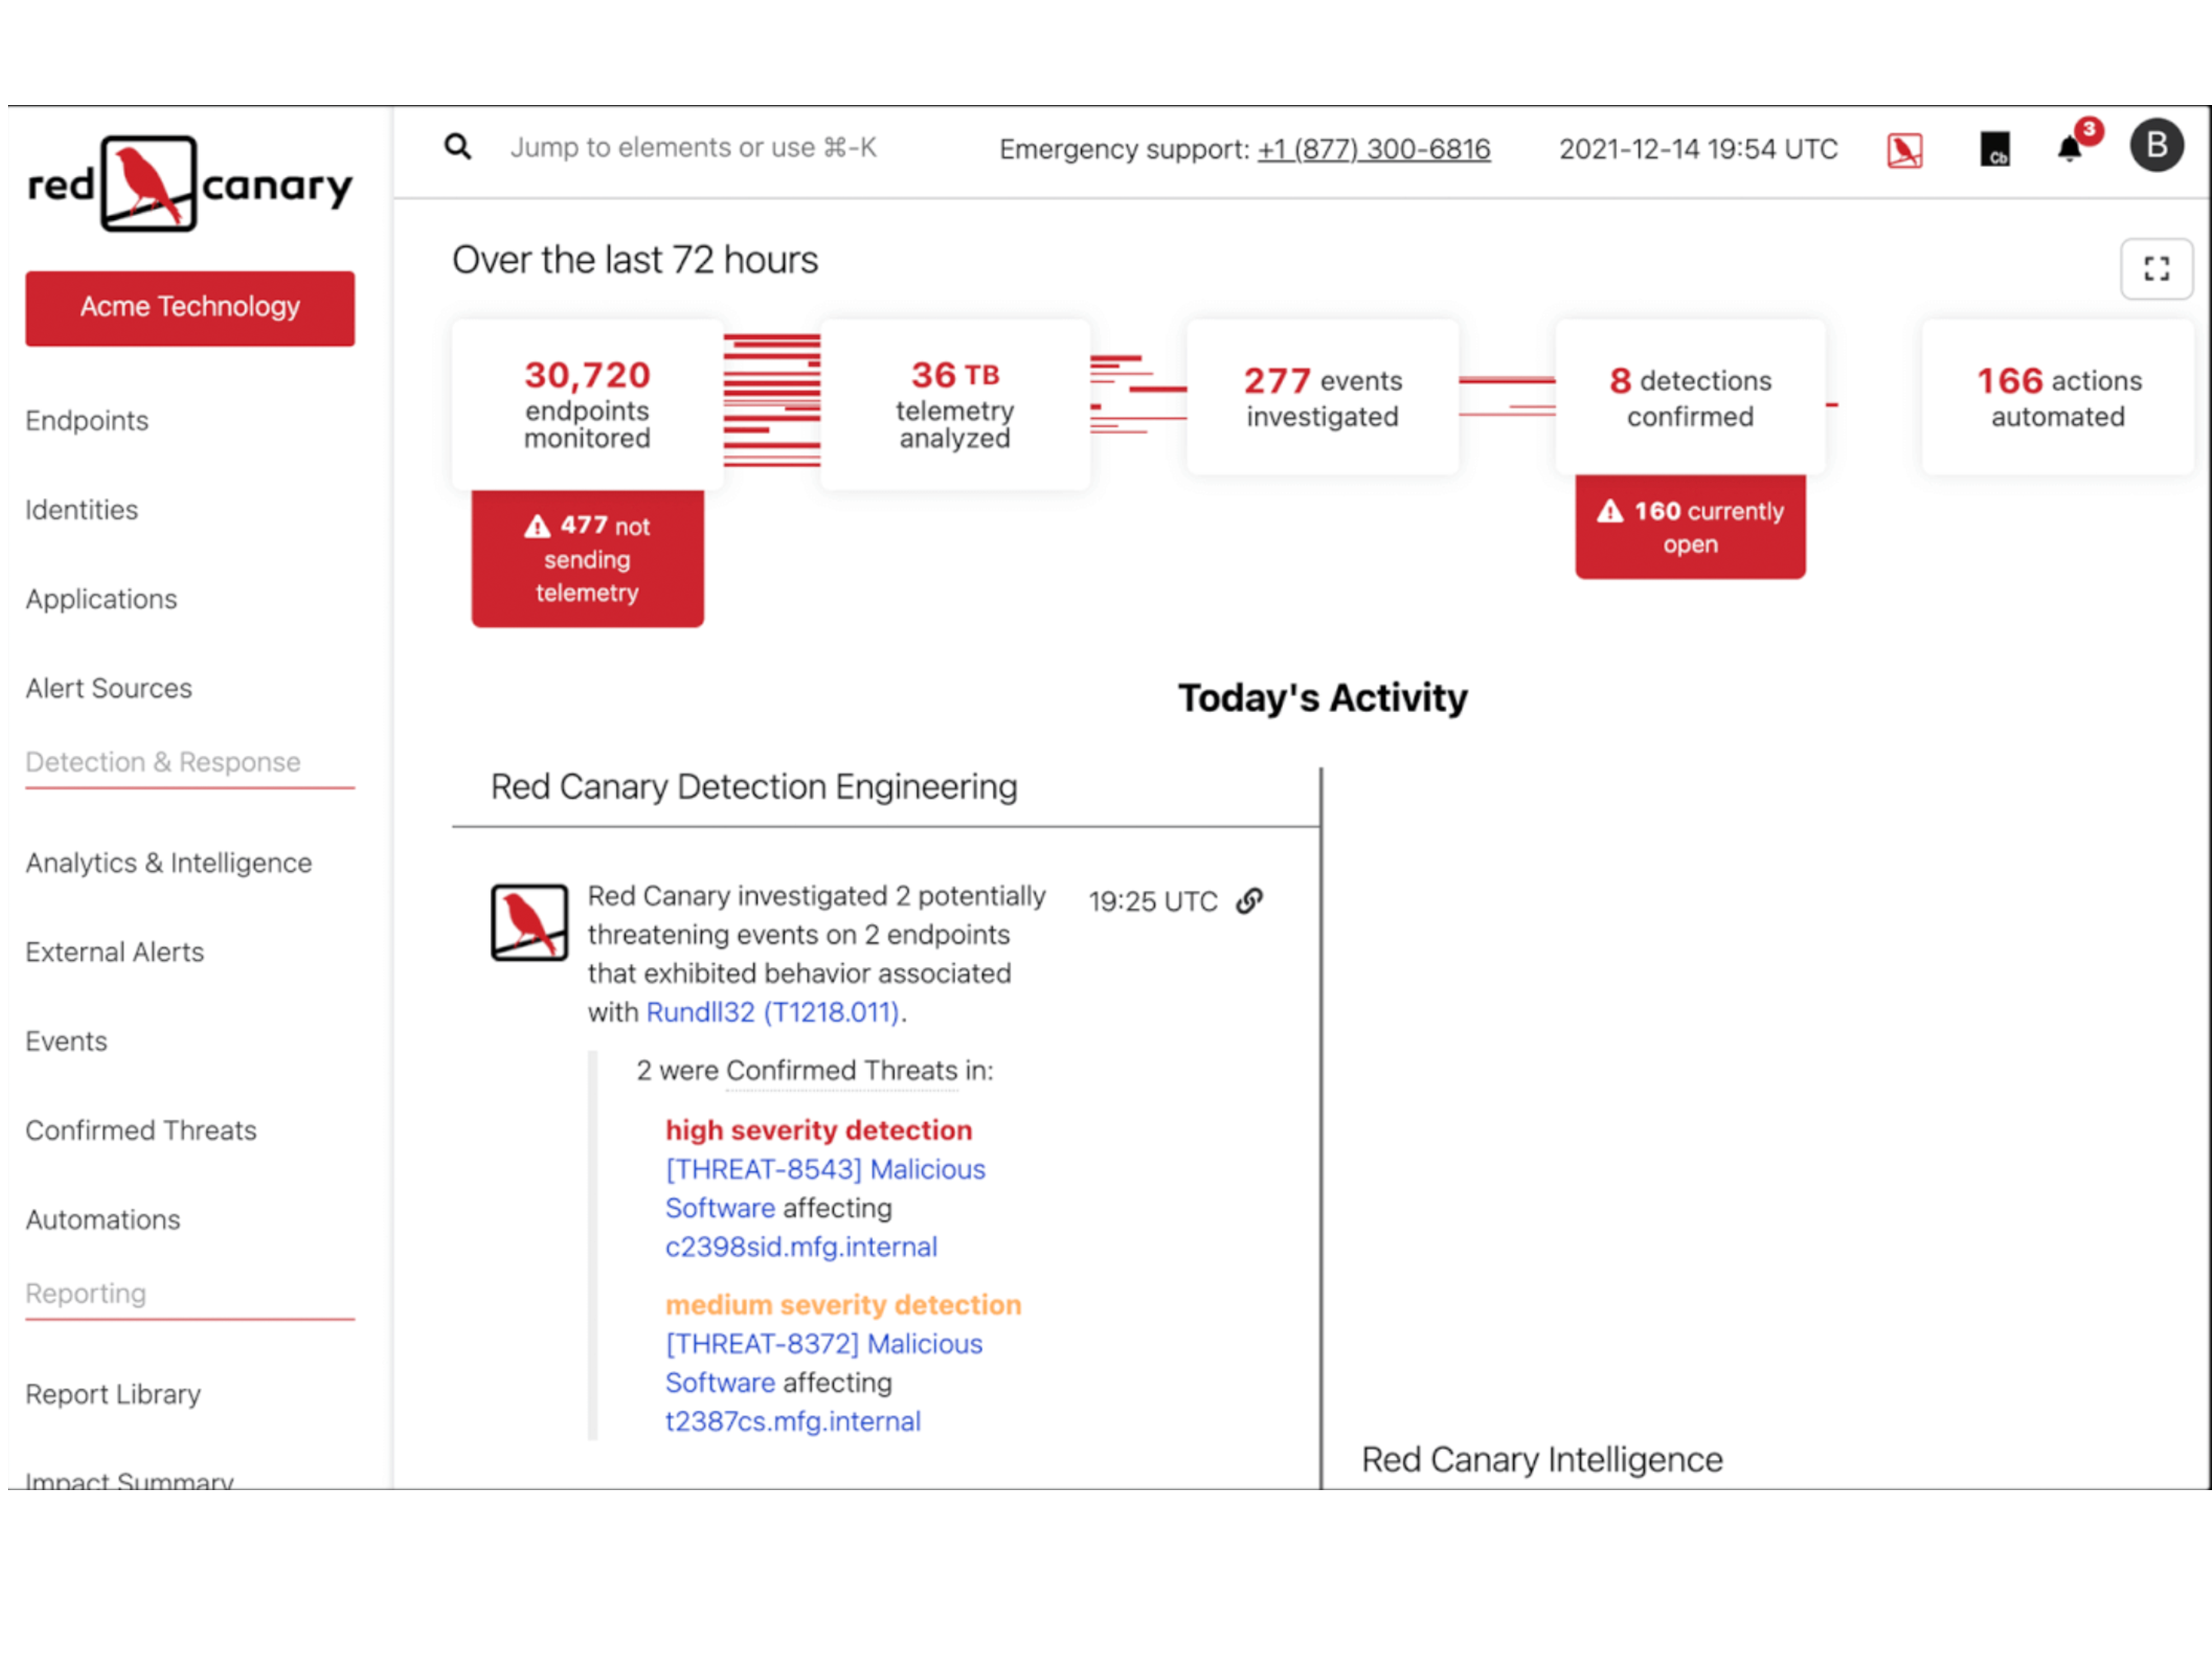Open endpoint c2398sid.mfg.internal link

click(x=801, y=1247)
